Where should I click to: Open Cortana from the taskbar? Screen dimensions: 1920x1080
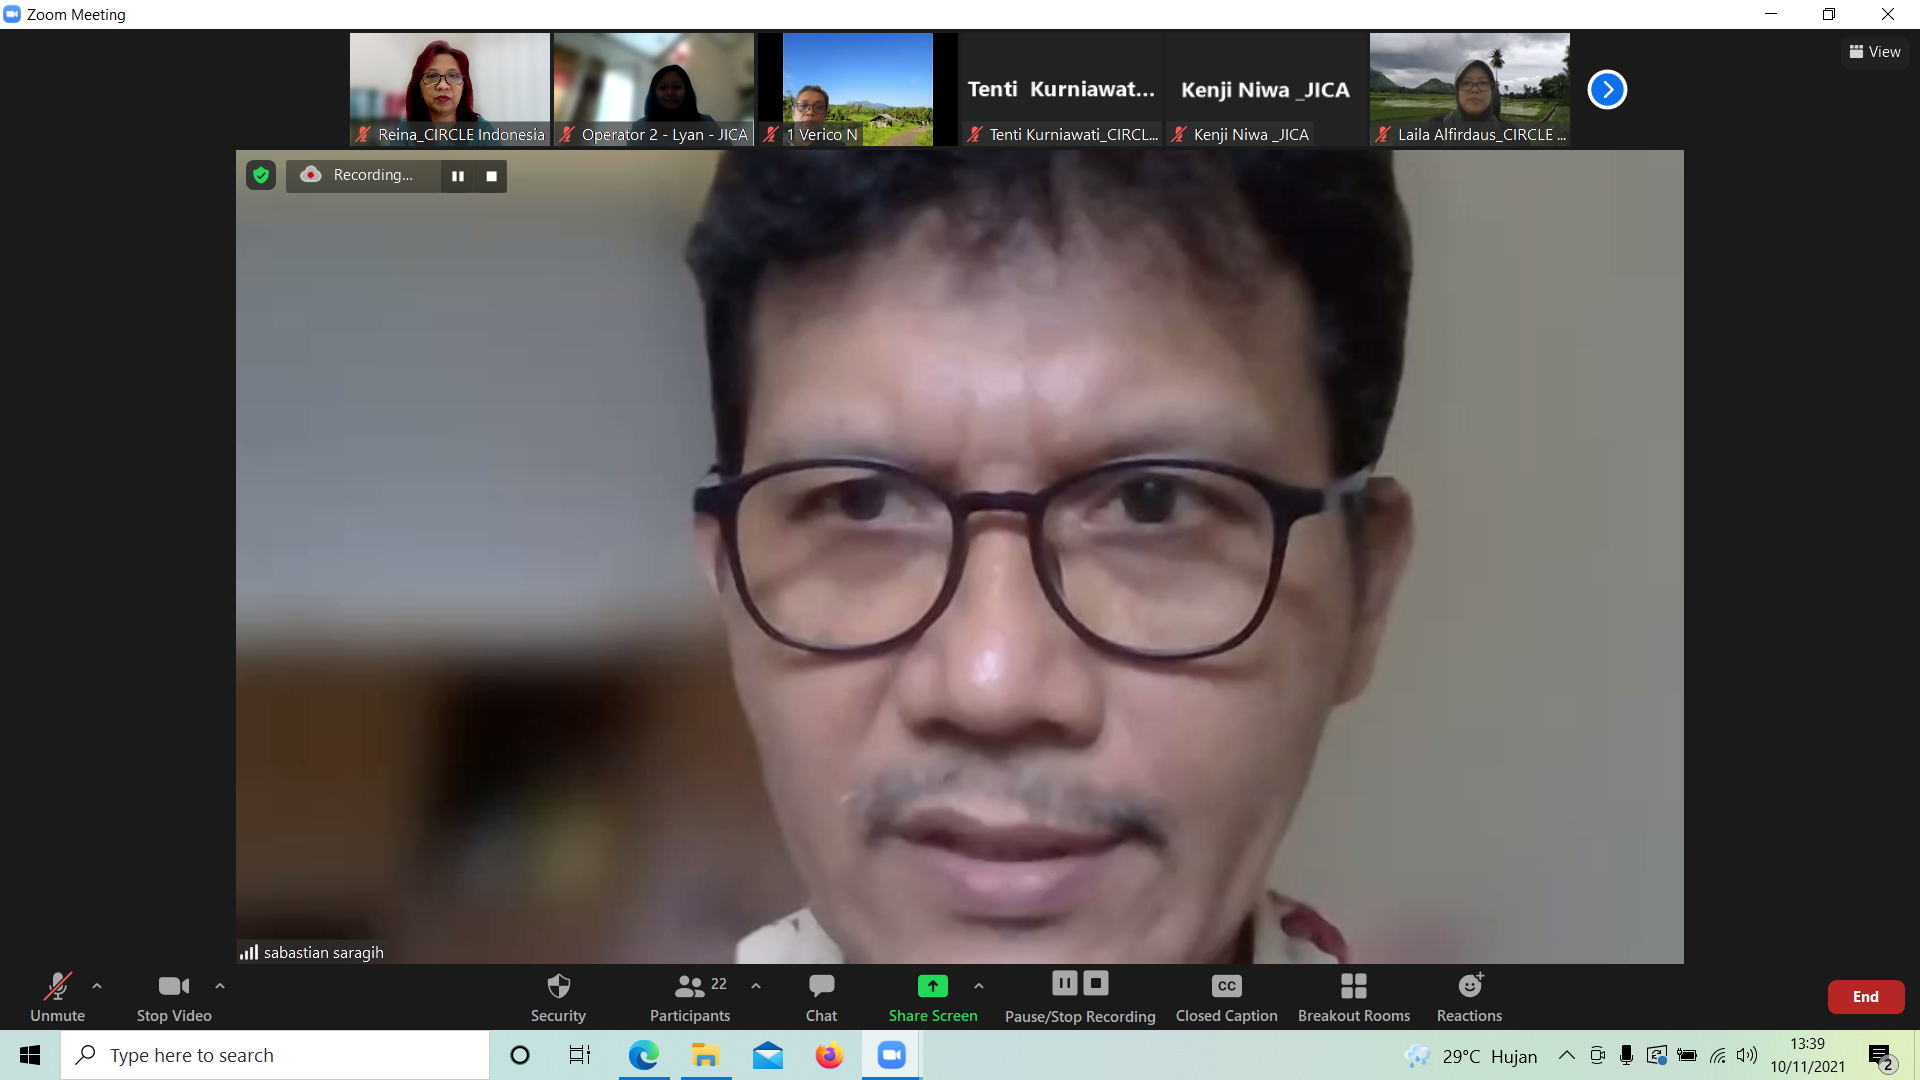tap(520, 1055)
